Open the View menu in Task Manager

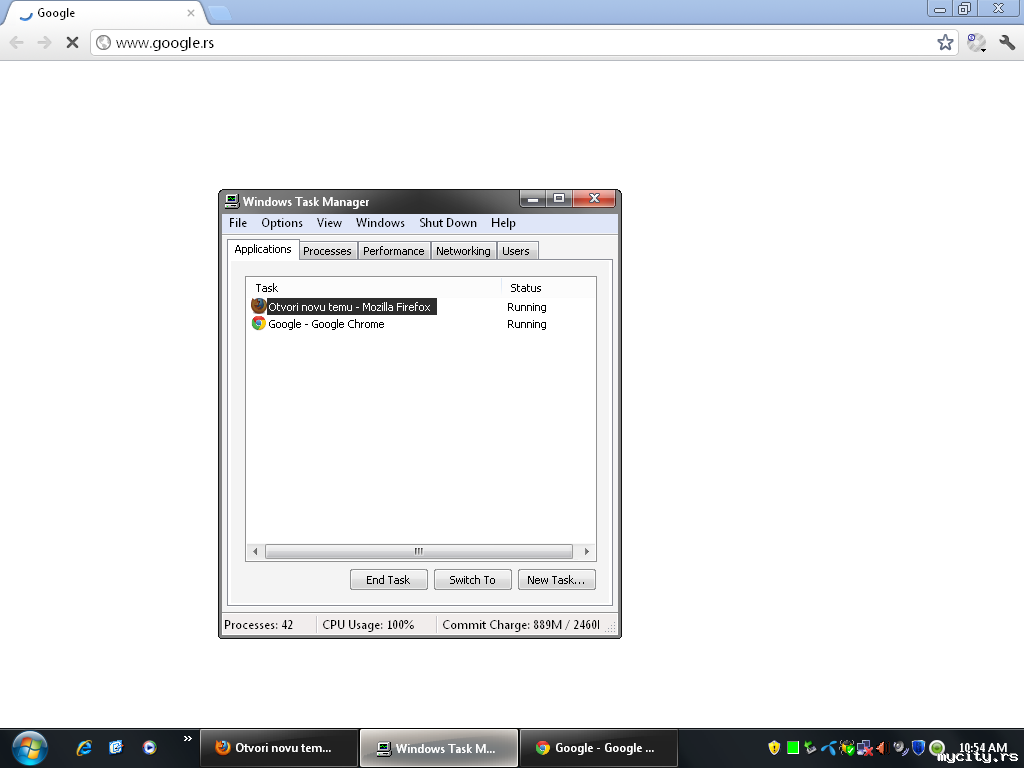point(329,223)
